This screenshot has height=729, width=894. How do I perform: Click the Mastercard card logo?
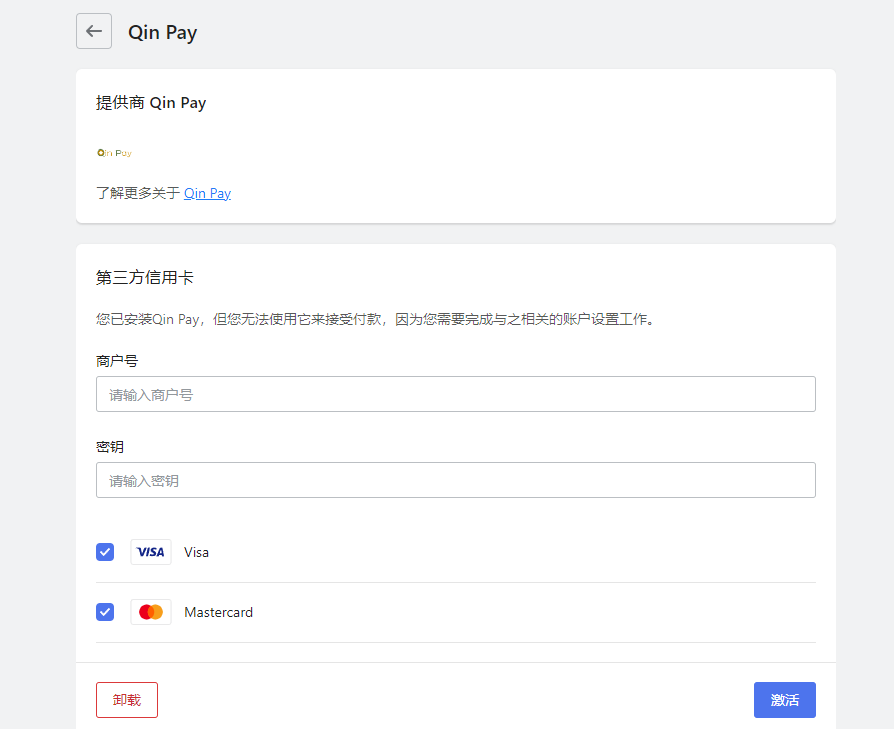[x=151, y=612]
